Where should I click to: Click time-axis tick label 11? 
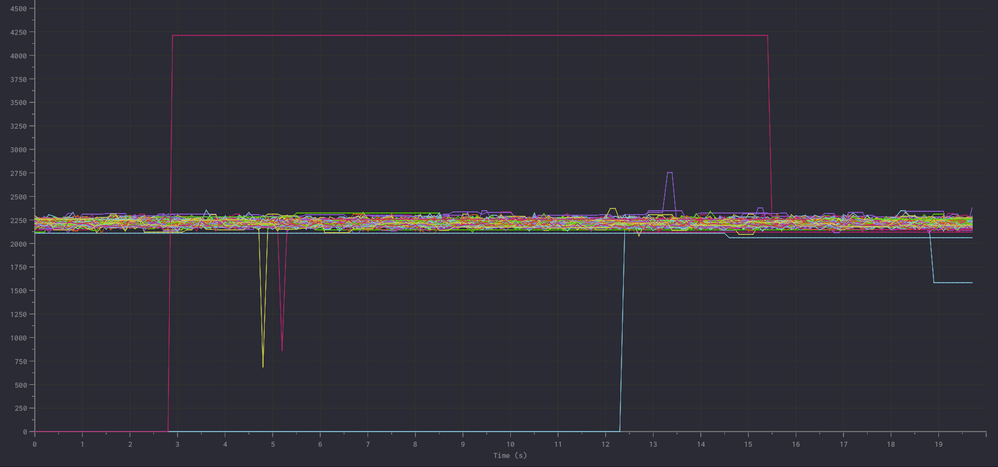[x=558, y=443]
